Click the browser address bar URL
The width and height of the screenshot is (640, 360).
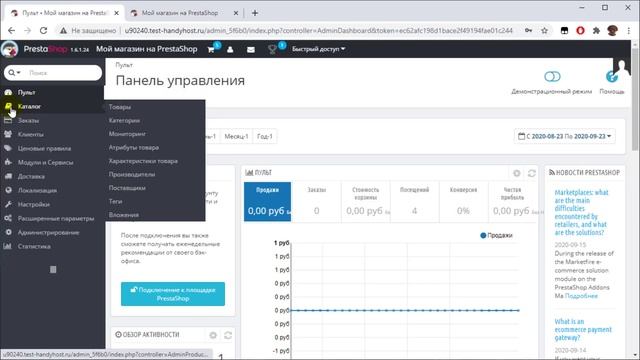coord(318,31)
